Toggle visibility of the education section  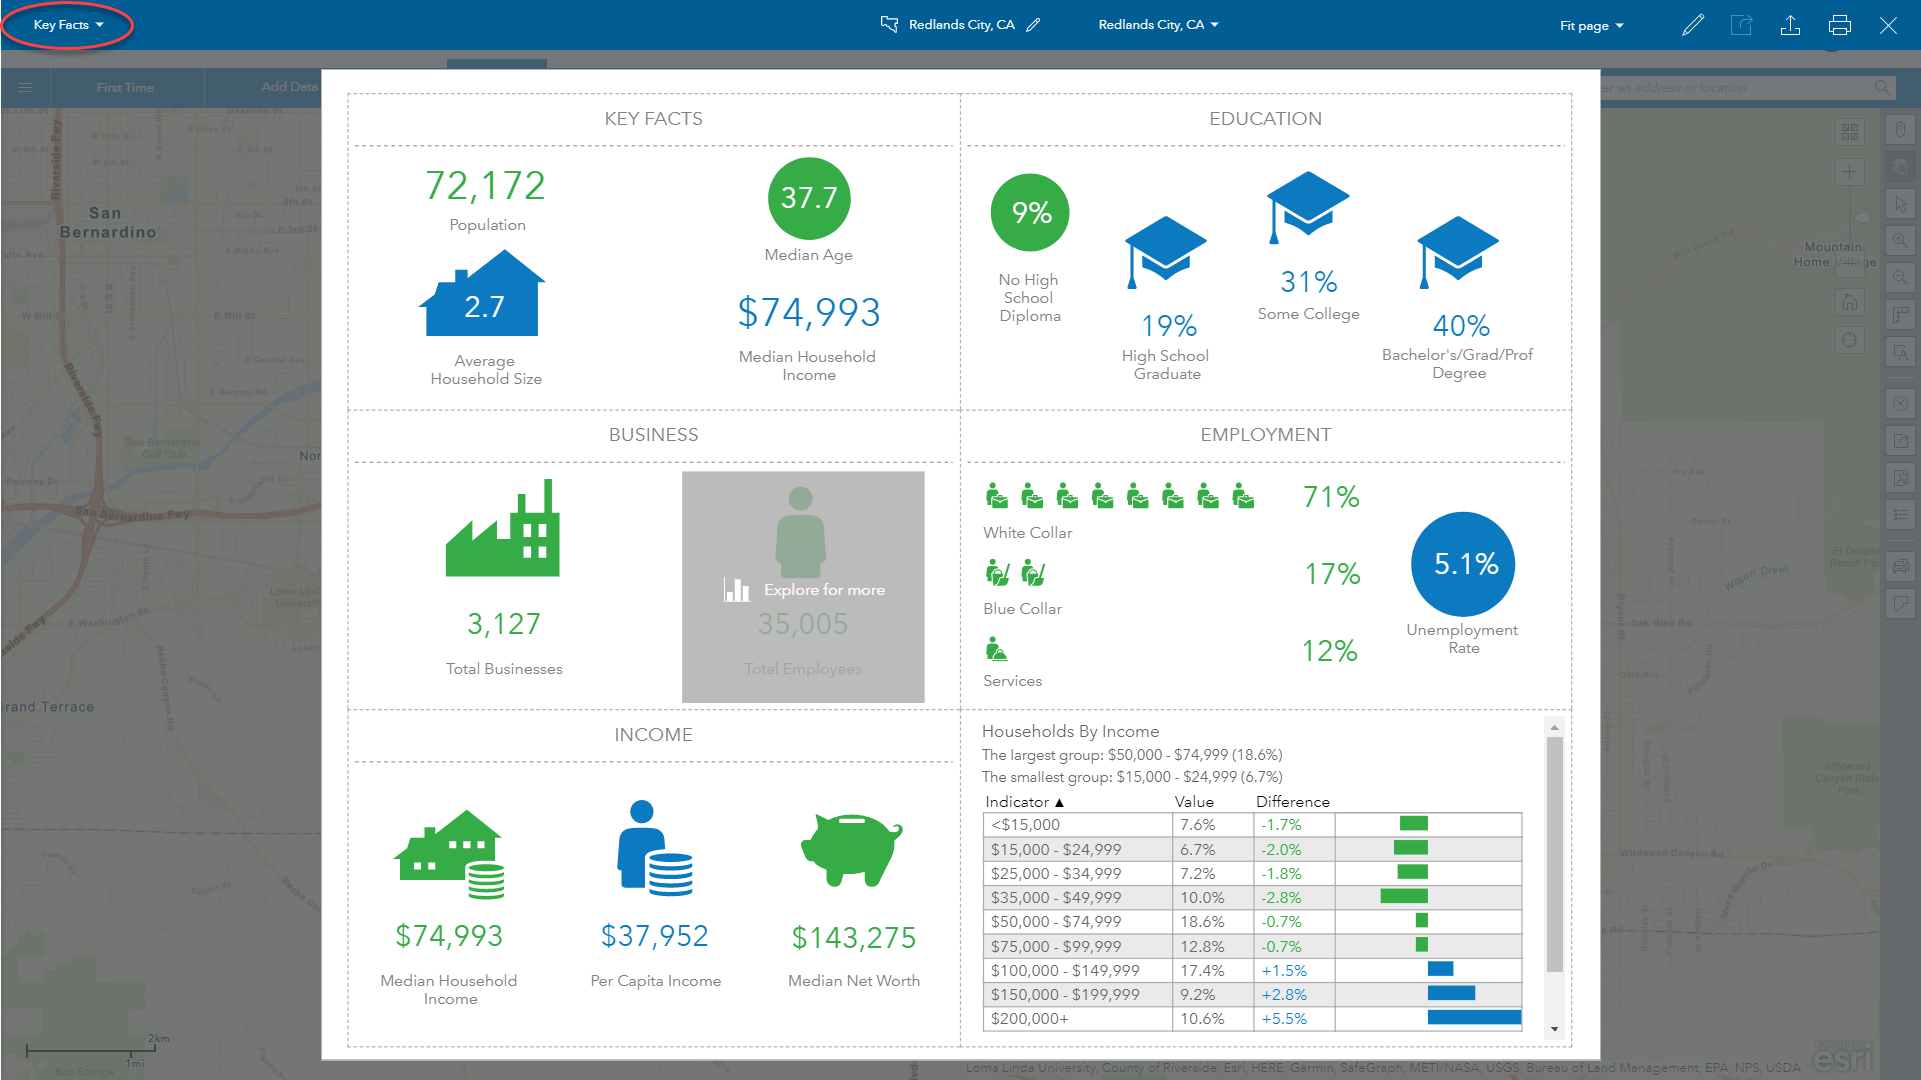click(1264, 119)
